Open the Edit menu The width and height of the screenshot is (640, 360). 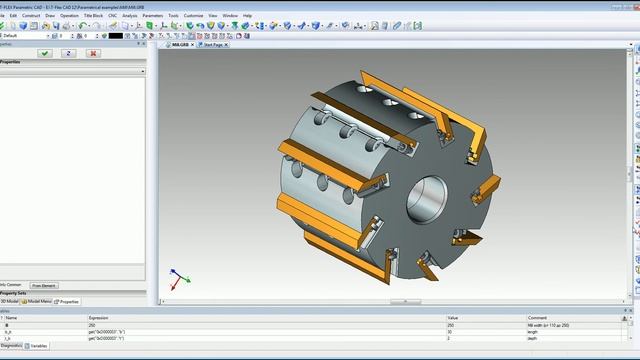point(13,16)
